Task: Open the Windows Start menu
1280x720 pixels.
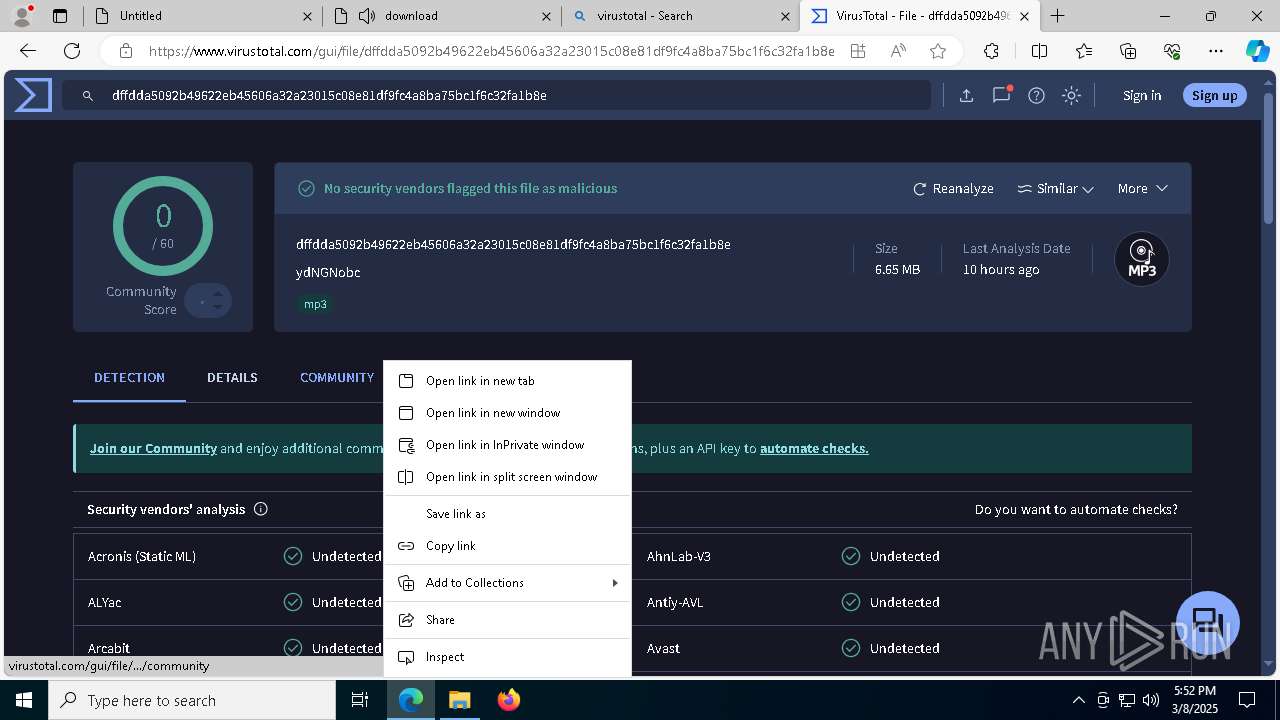Action: click(x=23, y=700)
